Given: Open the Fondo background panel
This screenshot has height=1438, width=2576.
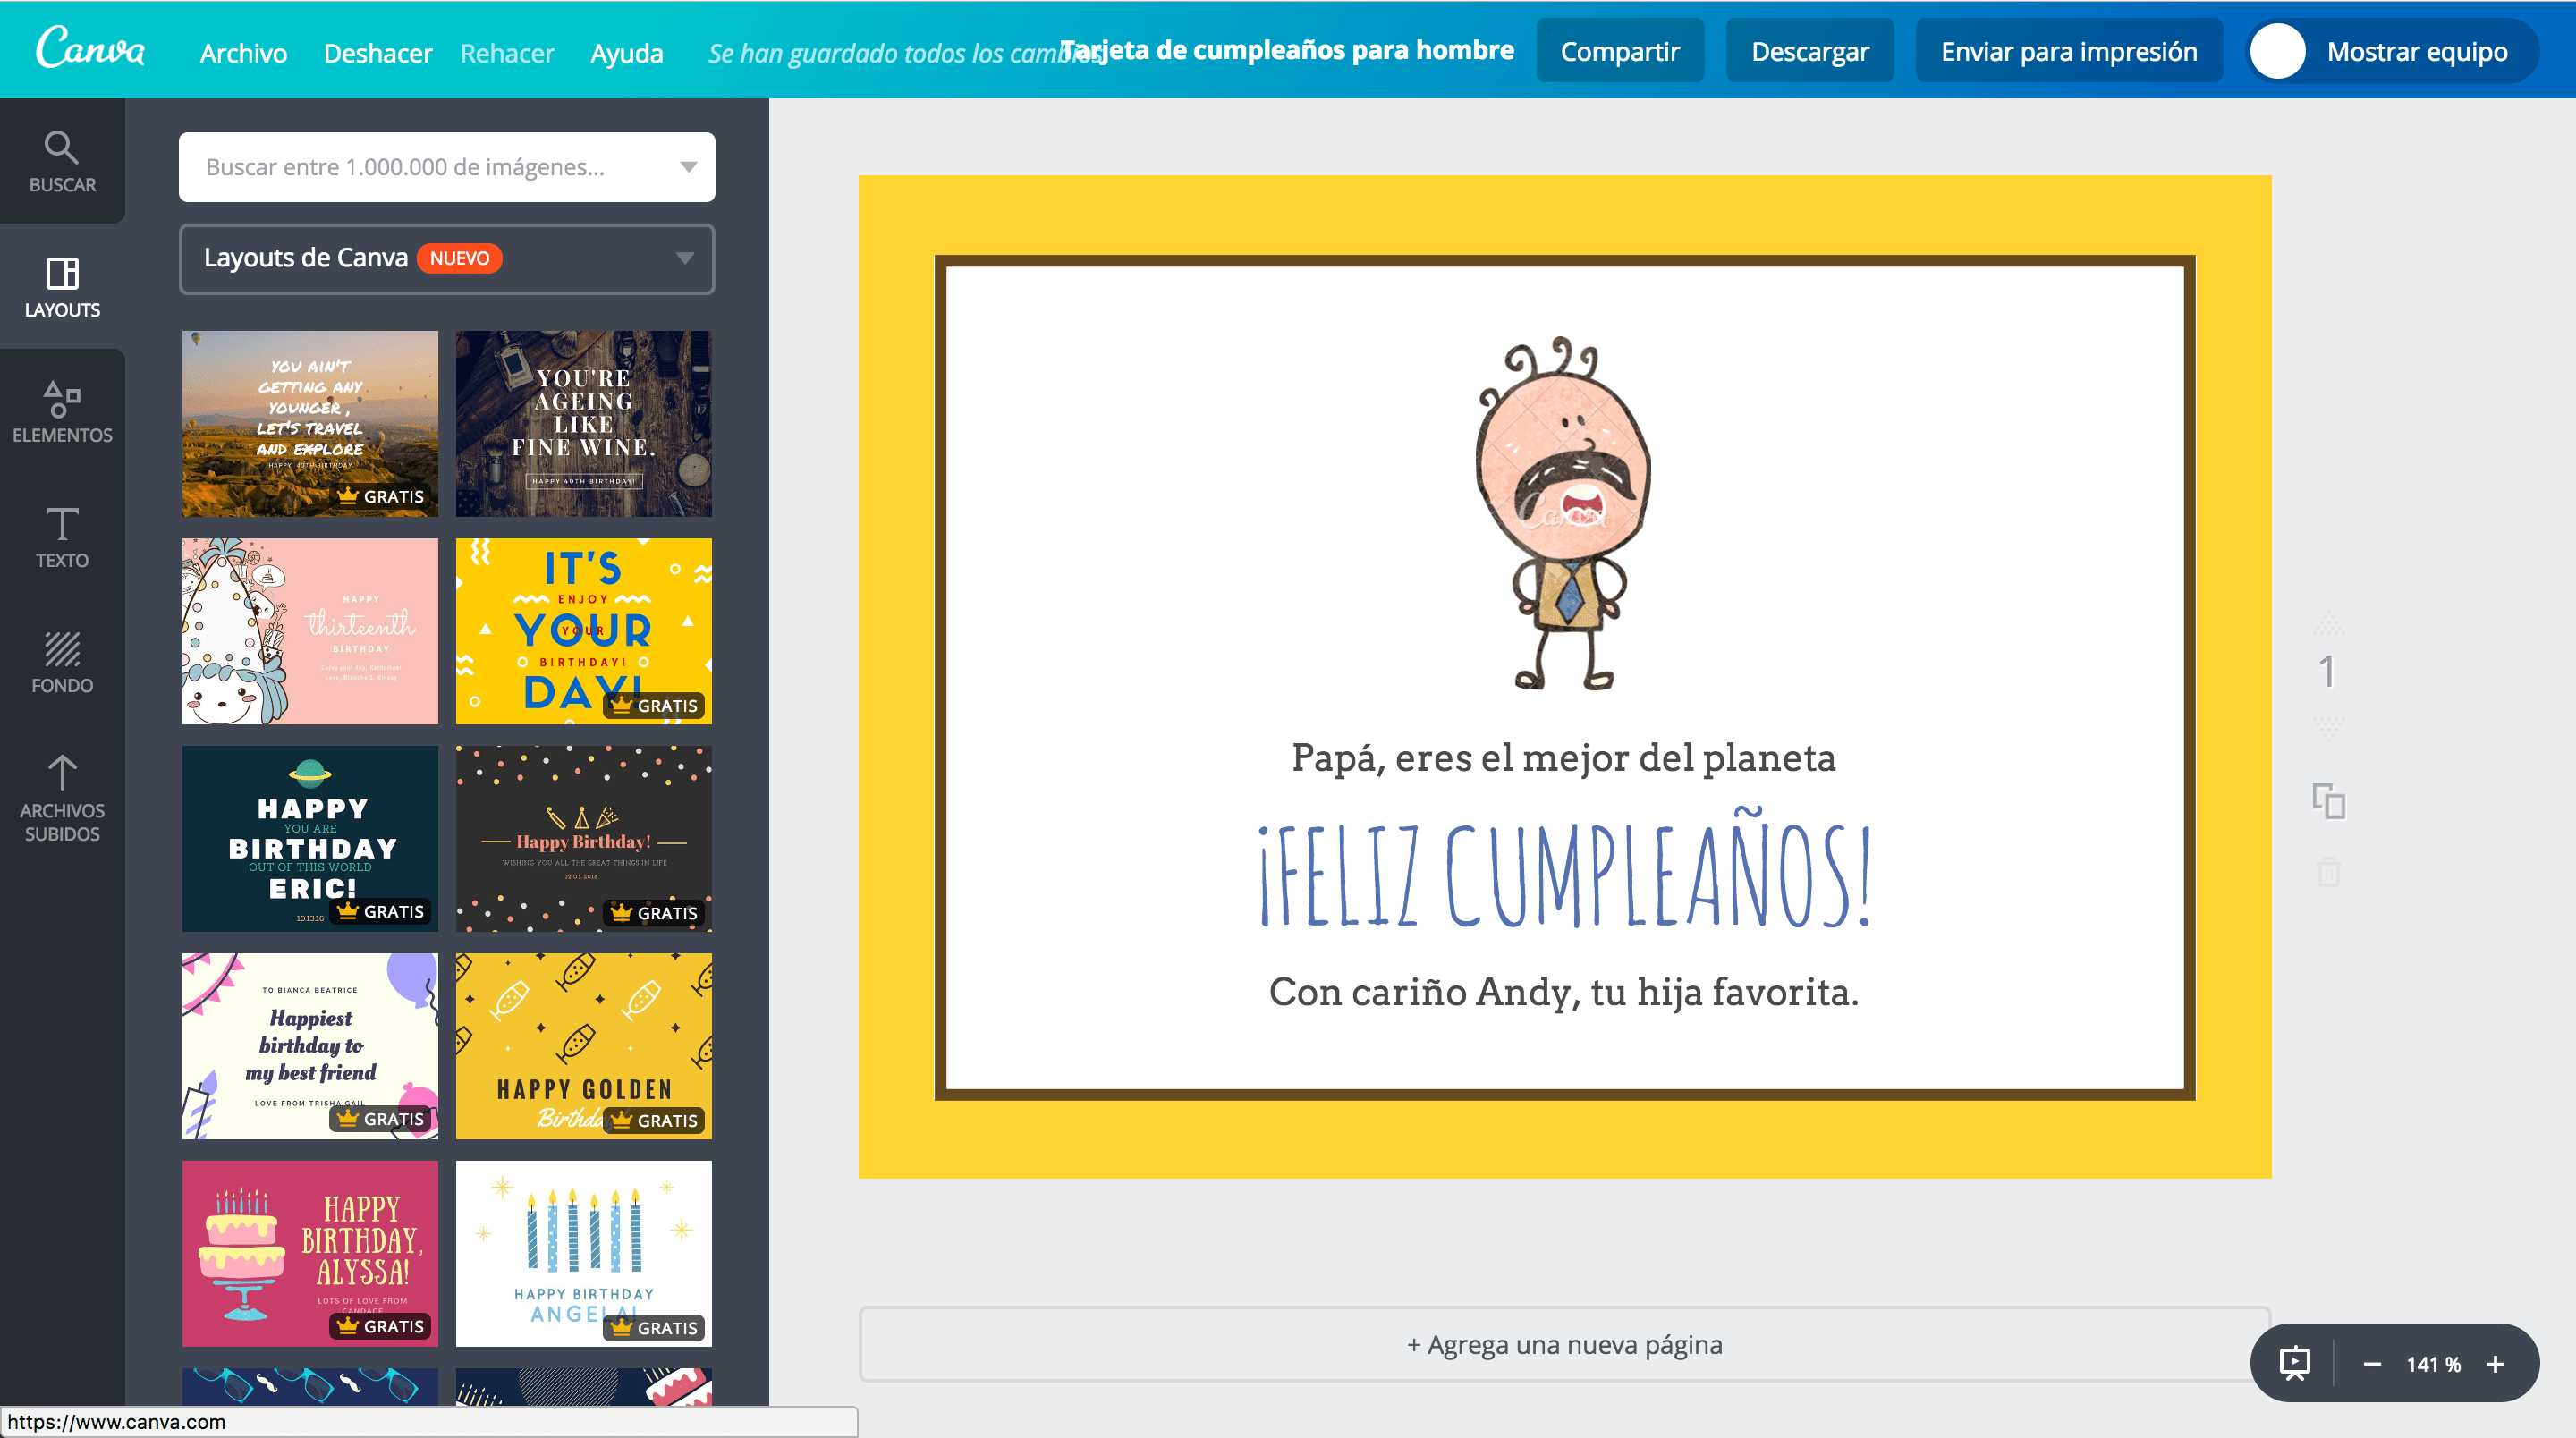Looking at the screenshot, I should click(62, 661).
